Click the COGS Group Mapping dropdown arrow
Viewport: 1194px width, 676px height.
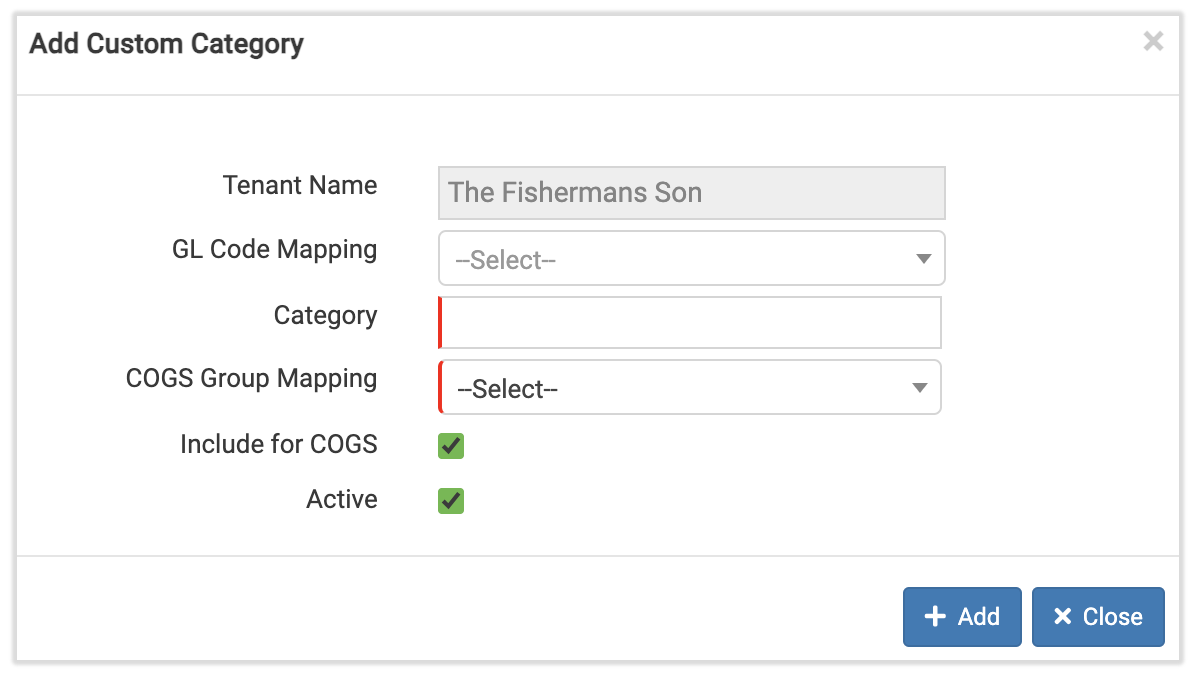919,389
